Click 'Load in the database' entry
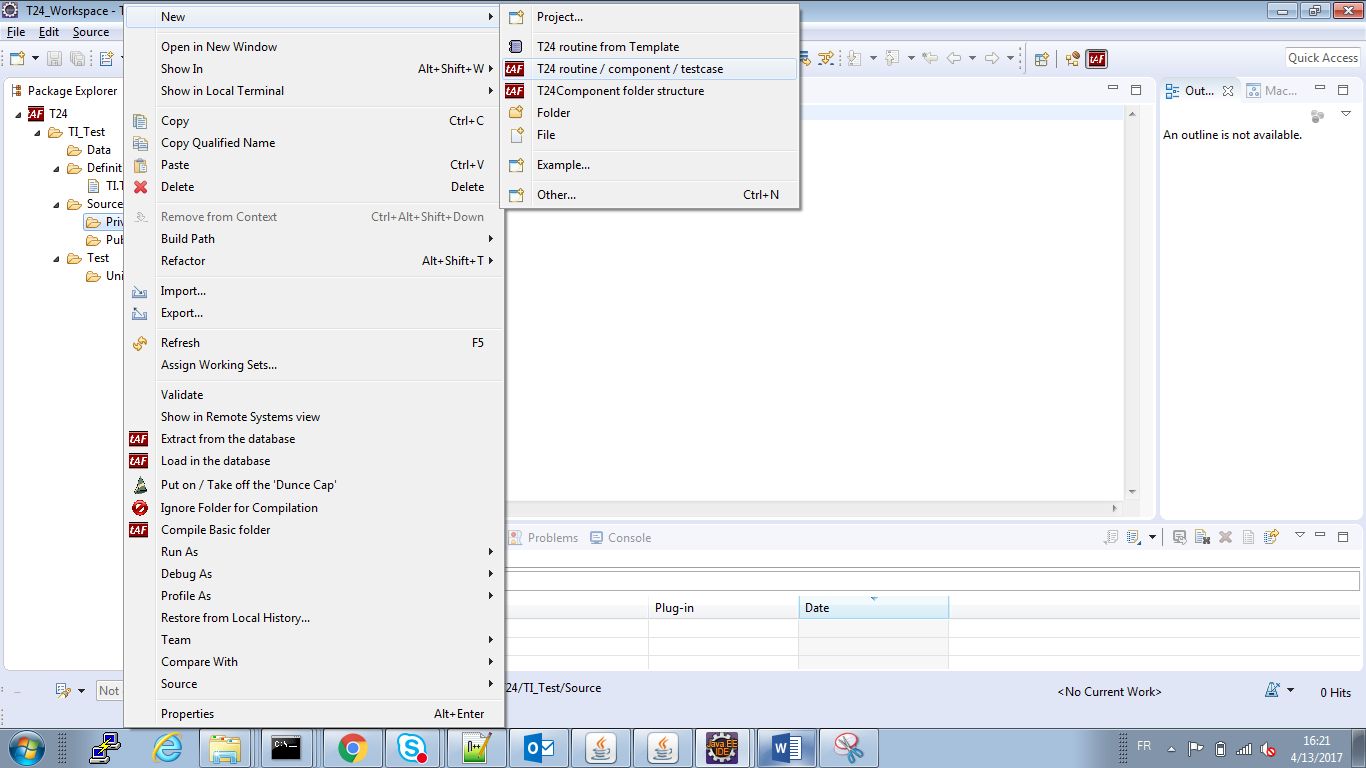This screenshot has height=768, width=1366. (x=215, y=461)
